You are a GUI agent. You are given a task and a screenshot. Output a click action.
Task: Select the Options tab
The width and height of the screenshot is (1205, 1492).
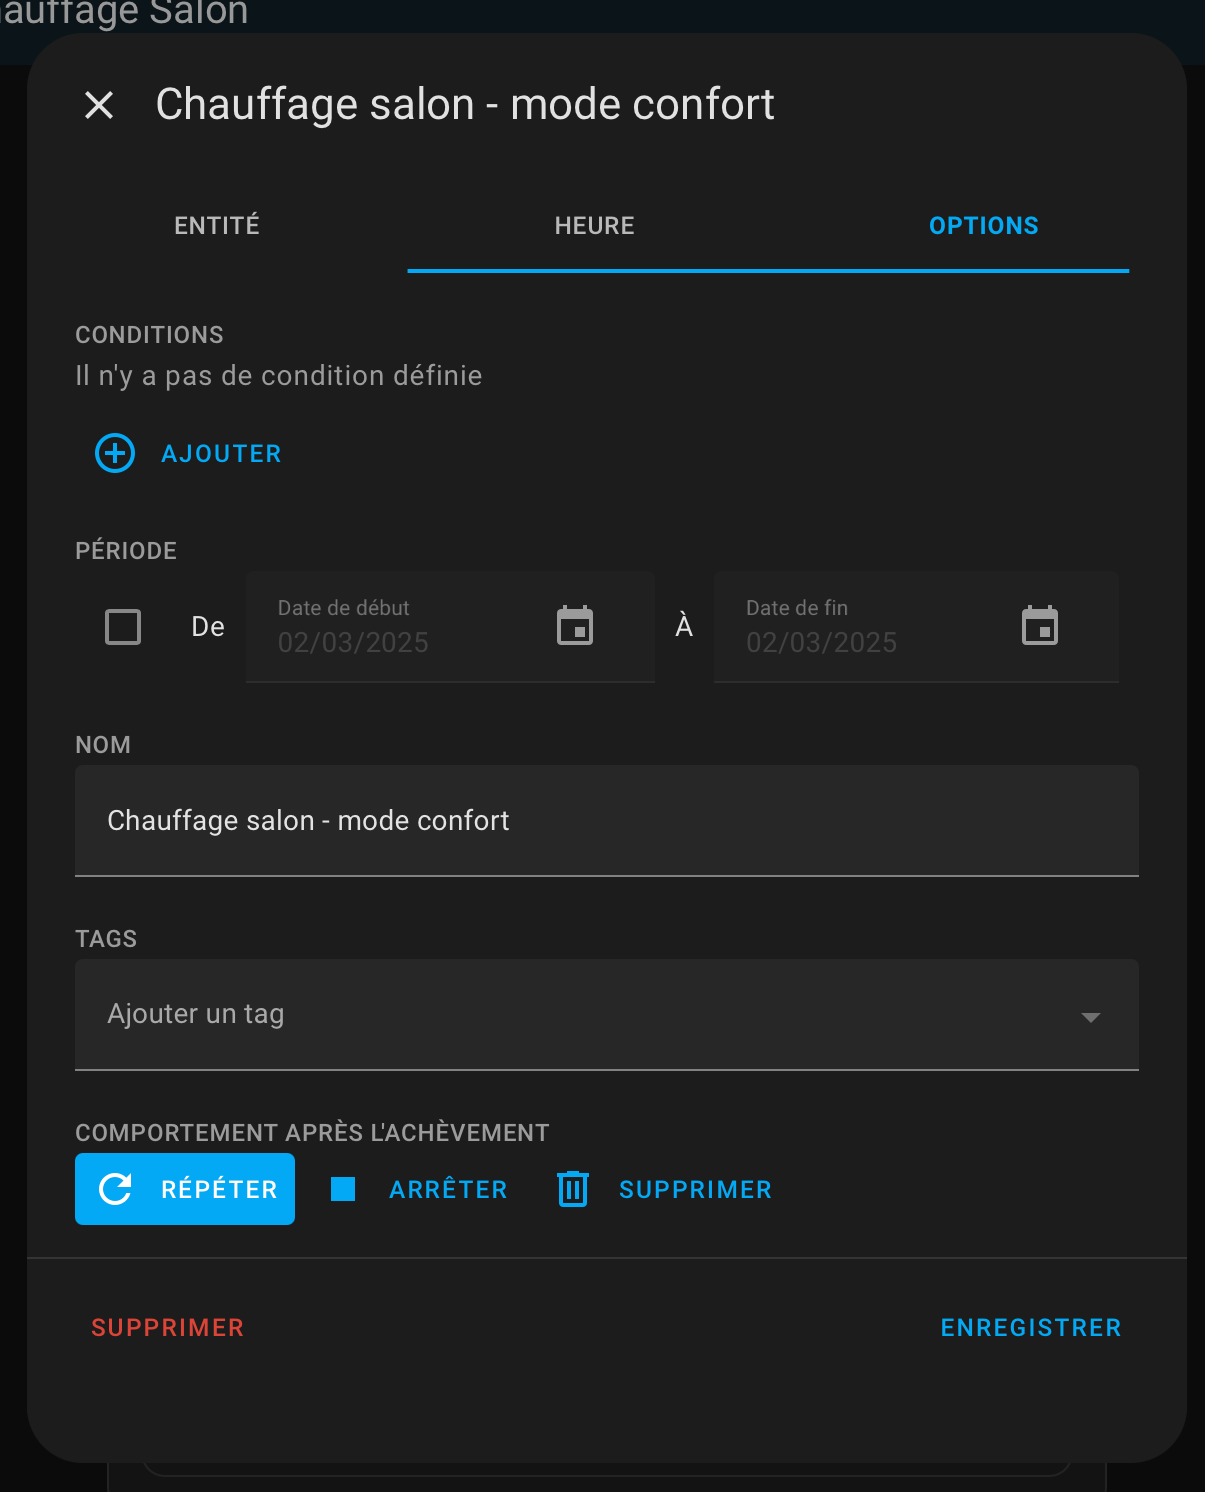(x=983, y=226)
